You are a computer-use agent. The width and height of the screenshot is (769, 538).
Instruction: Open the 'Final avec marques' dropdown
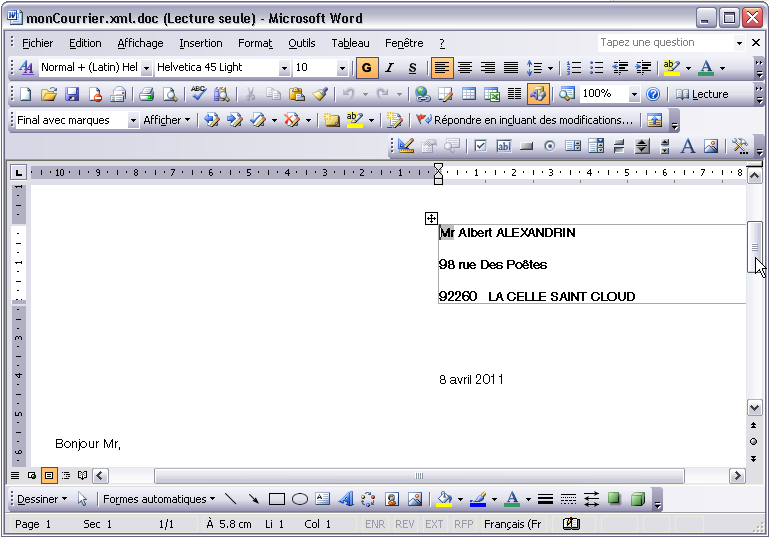point(133,120)
